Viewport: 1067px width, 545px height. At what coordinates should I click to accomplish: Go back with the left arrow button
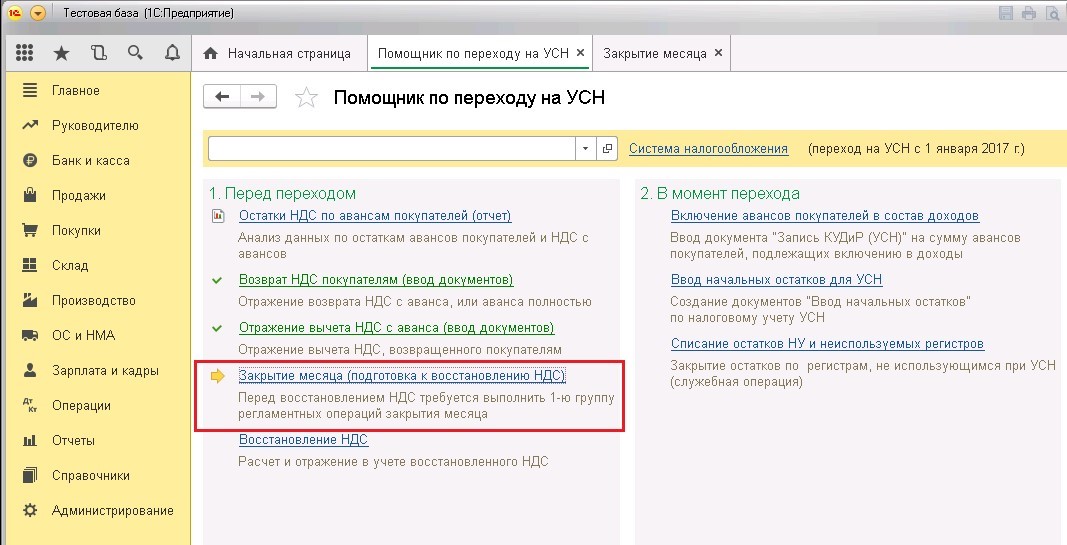click(x=222, y=97)
